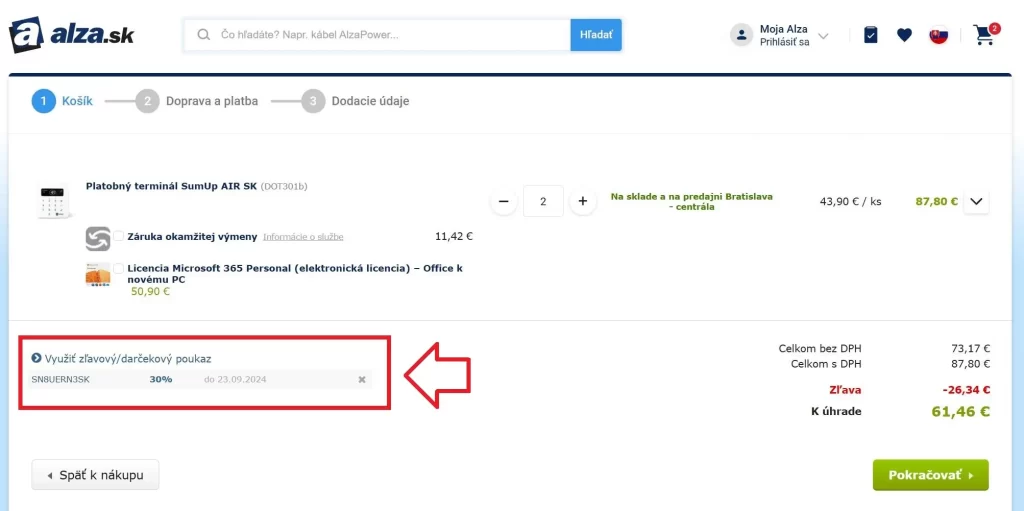Open the alza.sk logo homepage

pyautogui.click(x=71, y=35)
